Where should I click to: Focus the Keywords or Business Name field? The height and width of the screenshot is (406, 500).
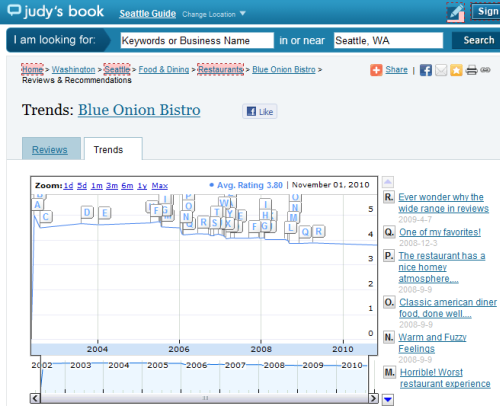click(x=197, y=40)
